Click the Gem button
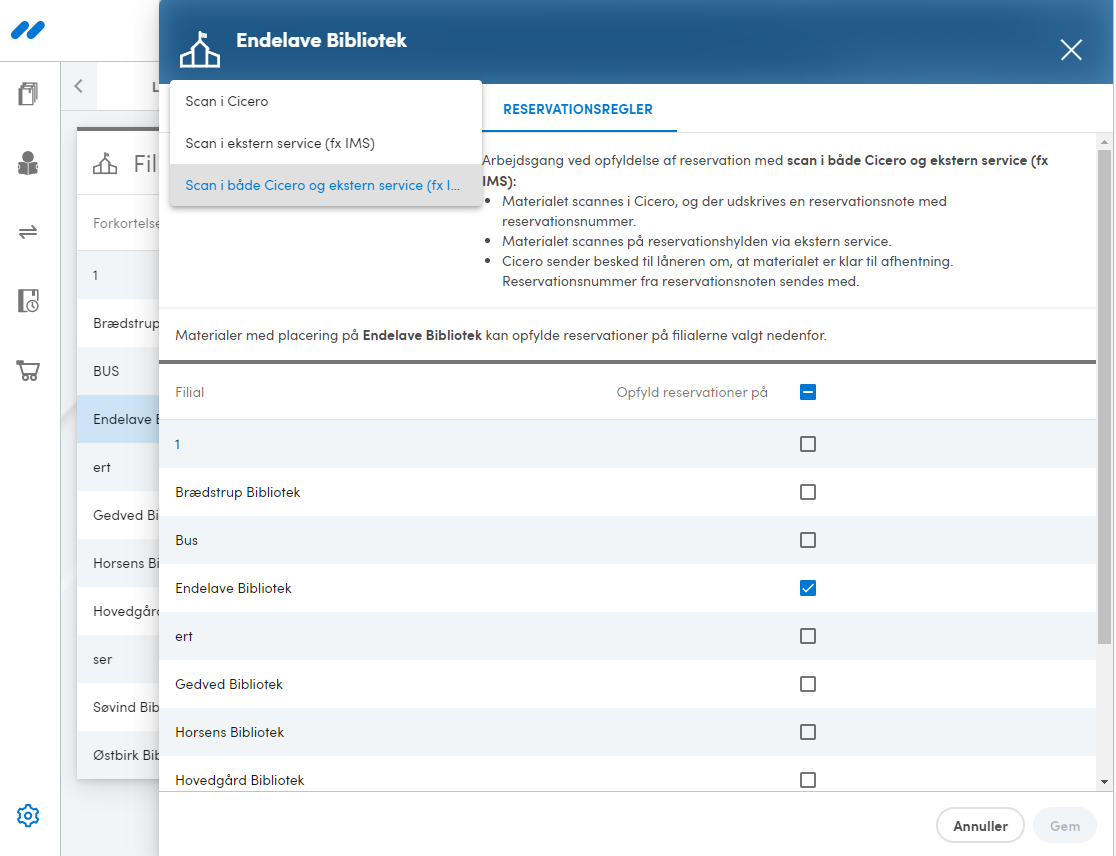This screenshot has width=1116, height=856. coord(1065,826)
